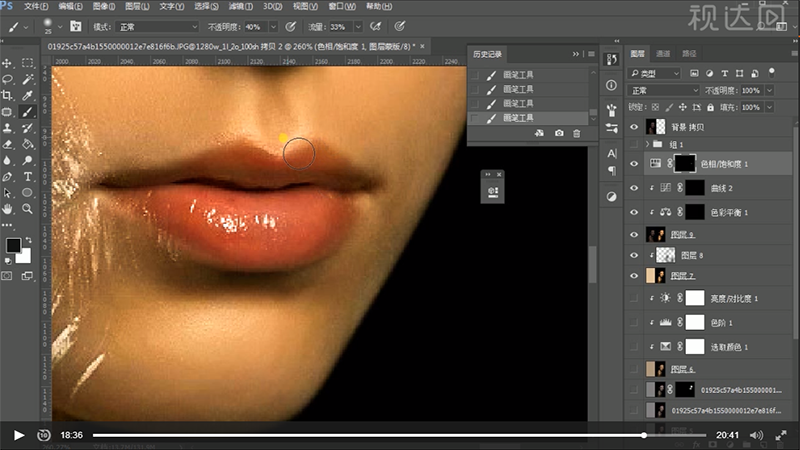This screenshot has width=800, height=450.
Task: Select the Ellipse shape tool
Action: click(x=28, y=193)
